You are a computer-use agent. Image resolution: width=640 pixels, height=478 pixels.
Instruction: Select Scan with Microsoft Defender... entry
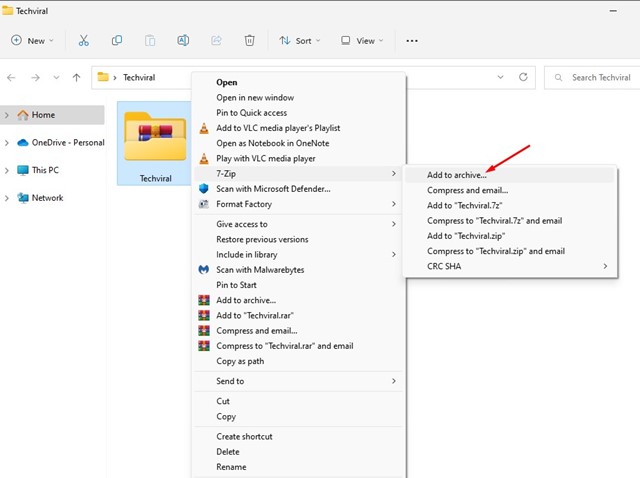pyautogui.click(x=273, y=188)
